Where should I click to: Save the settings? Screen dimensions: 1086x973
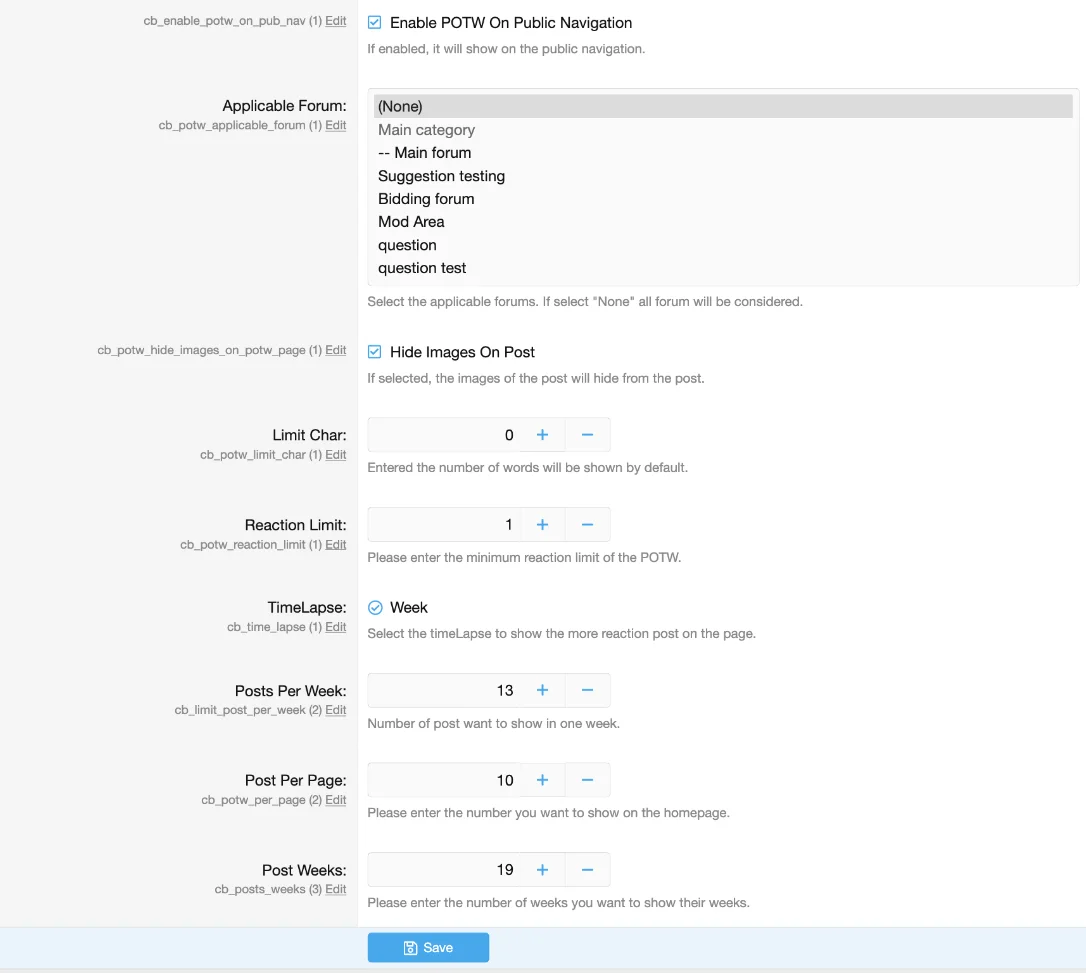(x=428, y=948)
